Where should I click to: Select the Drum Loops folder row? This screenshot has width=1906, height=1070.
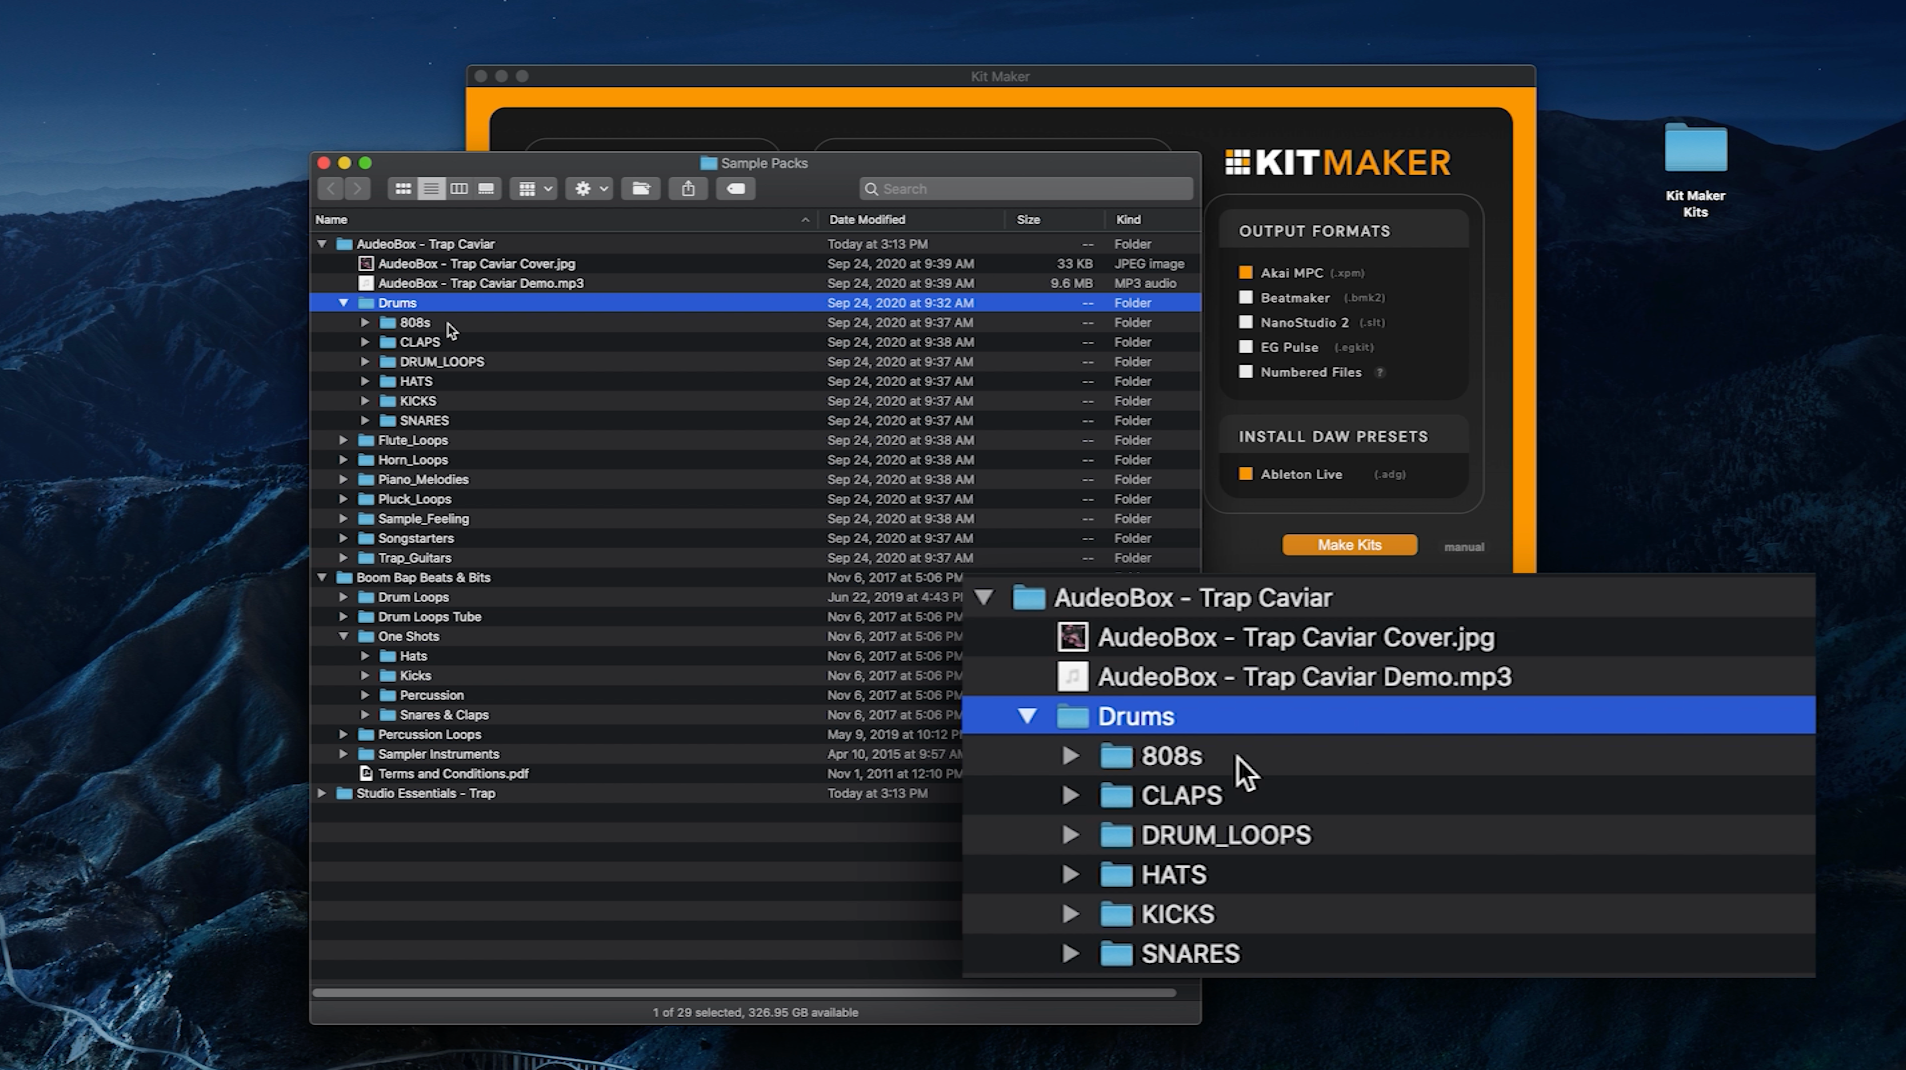(x=636, y=597)
